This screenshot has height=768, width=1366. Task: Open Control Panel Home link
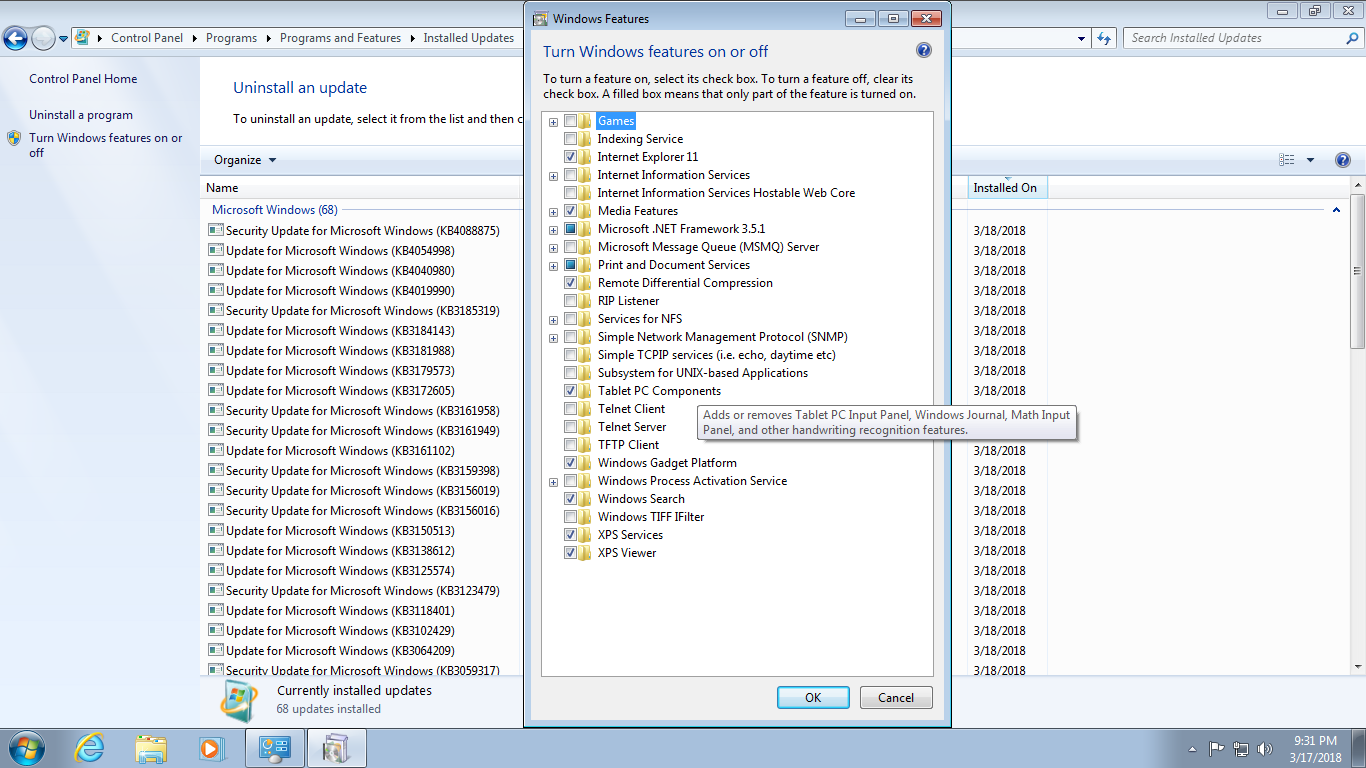pyautogui.click(x=83, y=79)
